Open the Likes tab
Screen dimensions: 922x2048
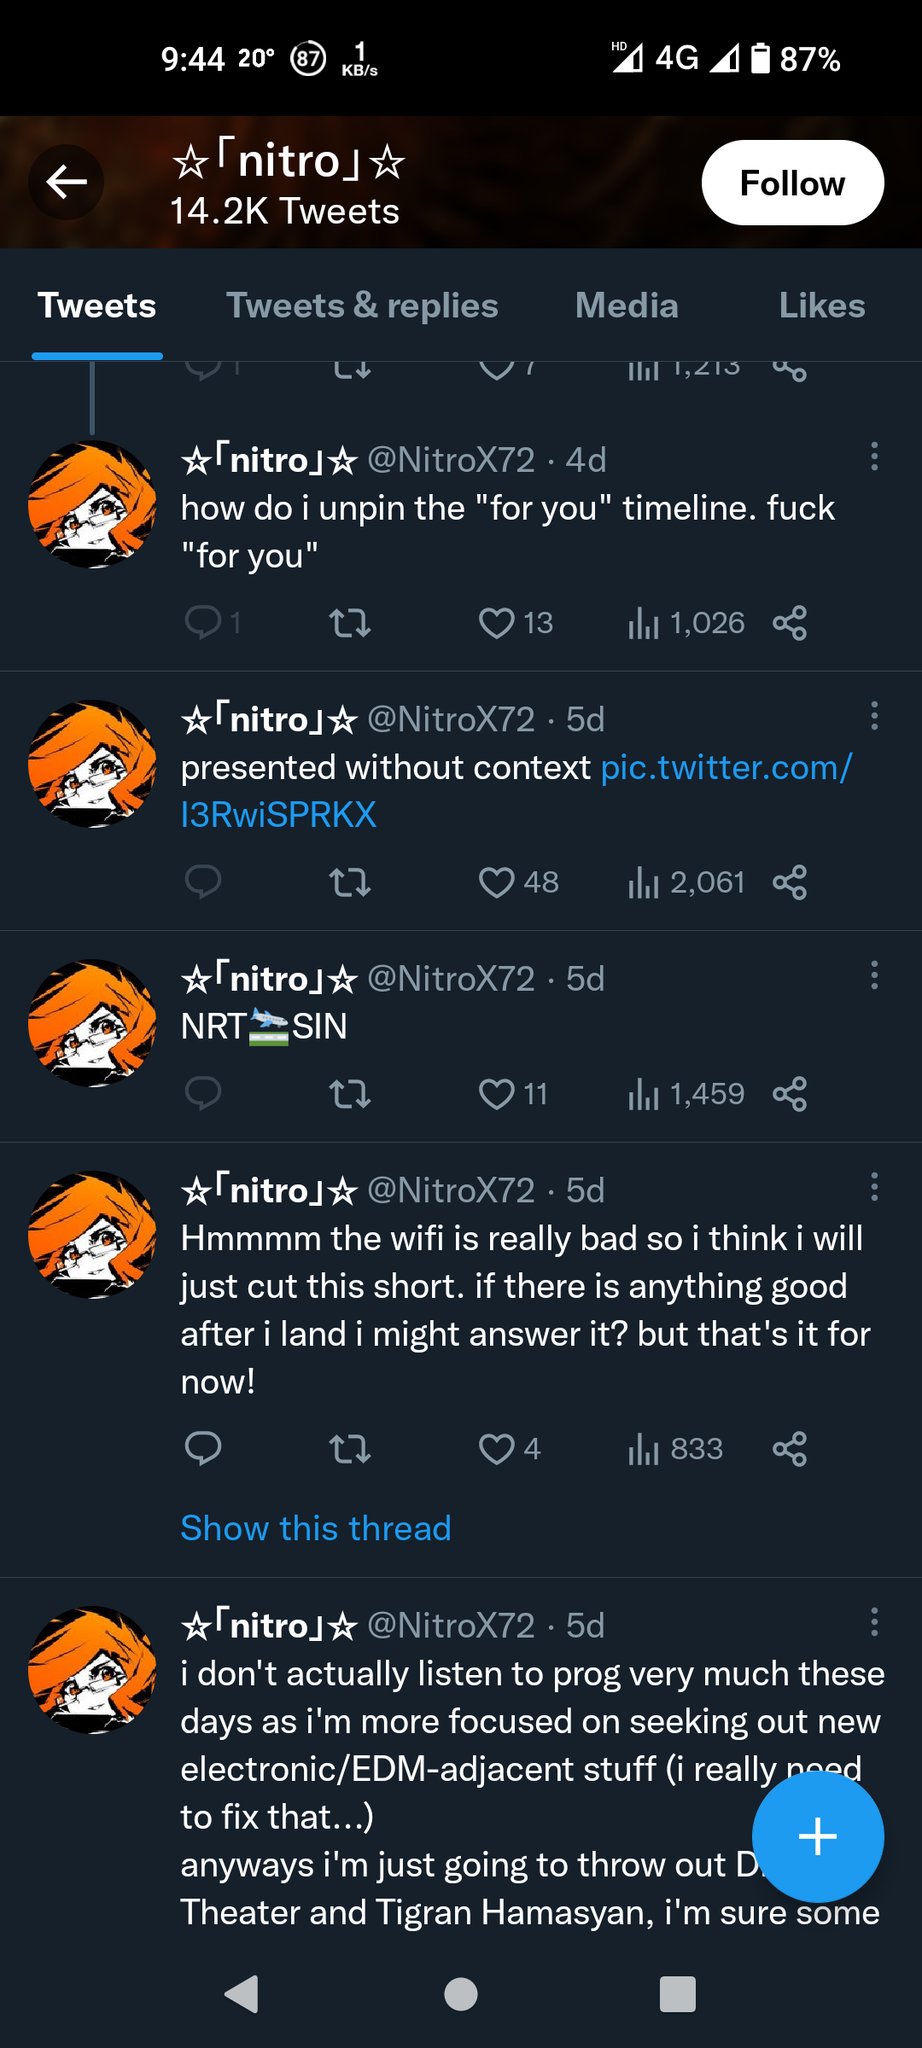tap(821, 306)
